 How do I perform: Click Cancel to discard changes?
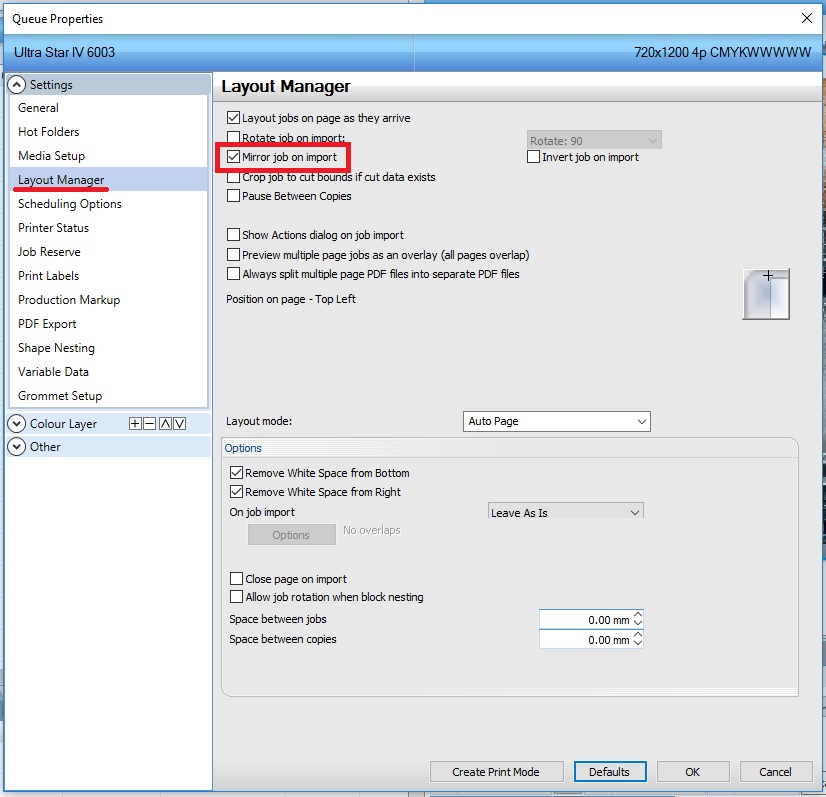tap(775, 772)
